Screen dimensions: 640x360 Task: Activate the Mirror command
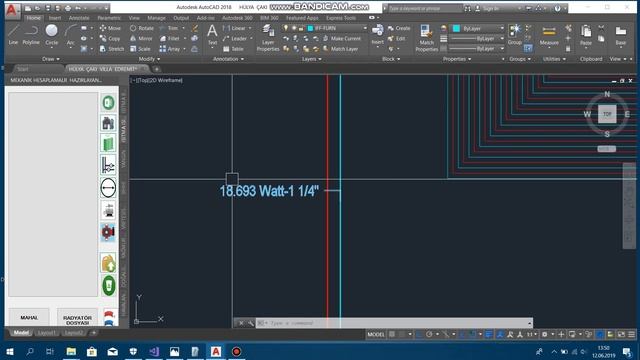pos(141,38)
